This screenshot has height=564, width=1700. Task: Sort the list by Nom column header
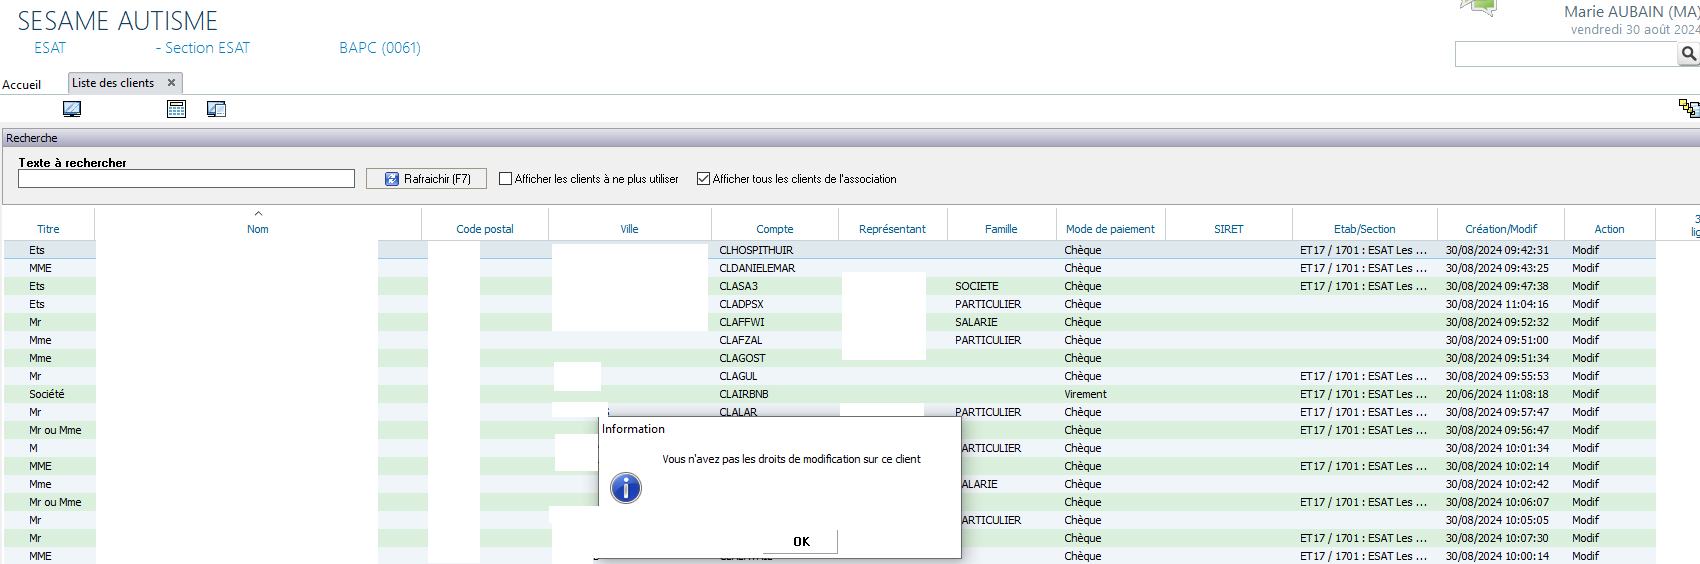[257, 229]
